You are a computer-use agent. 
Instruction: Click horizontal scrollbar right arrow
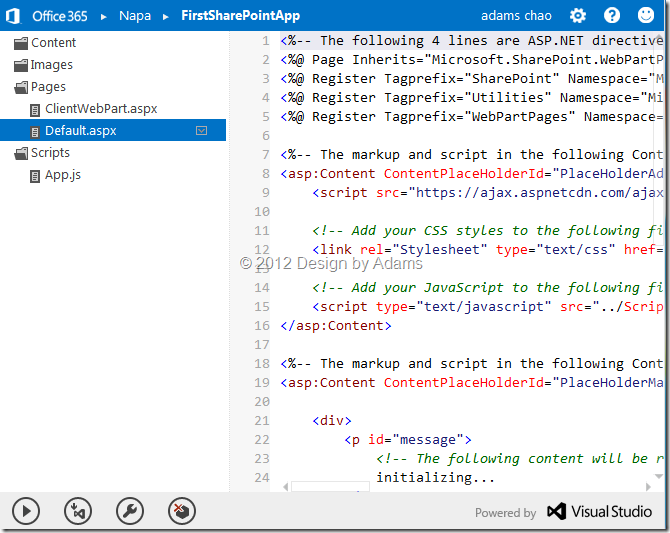(x=648, y=486)
